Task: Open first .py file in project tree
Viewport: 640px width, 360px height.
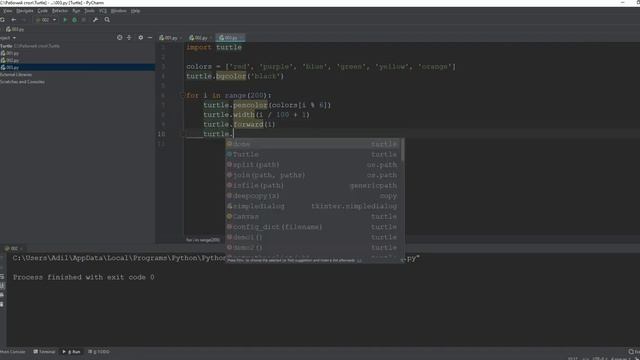Action: [10, 53]
